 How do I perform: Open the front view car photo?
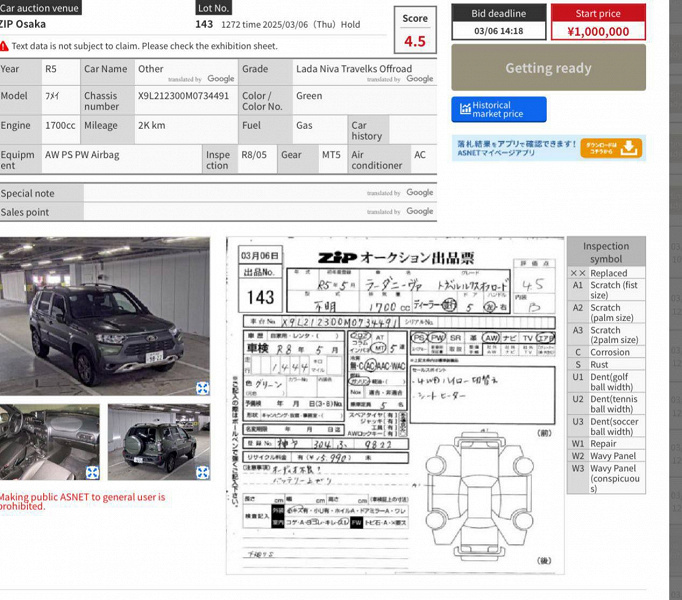[104, 316]
